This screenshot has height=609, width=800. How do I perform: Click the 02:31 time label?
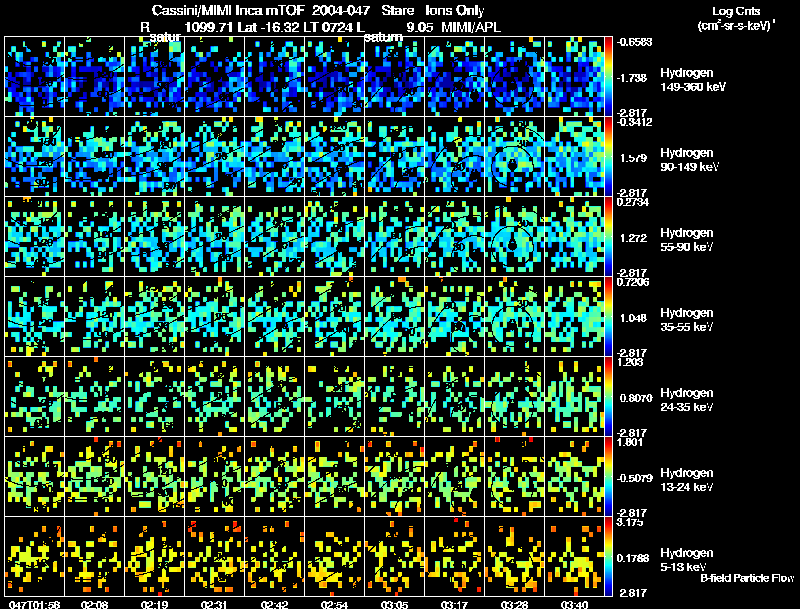pyautogui.click(x=214, y=604)
